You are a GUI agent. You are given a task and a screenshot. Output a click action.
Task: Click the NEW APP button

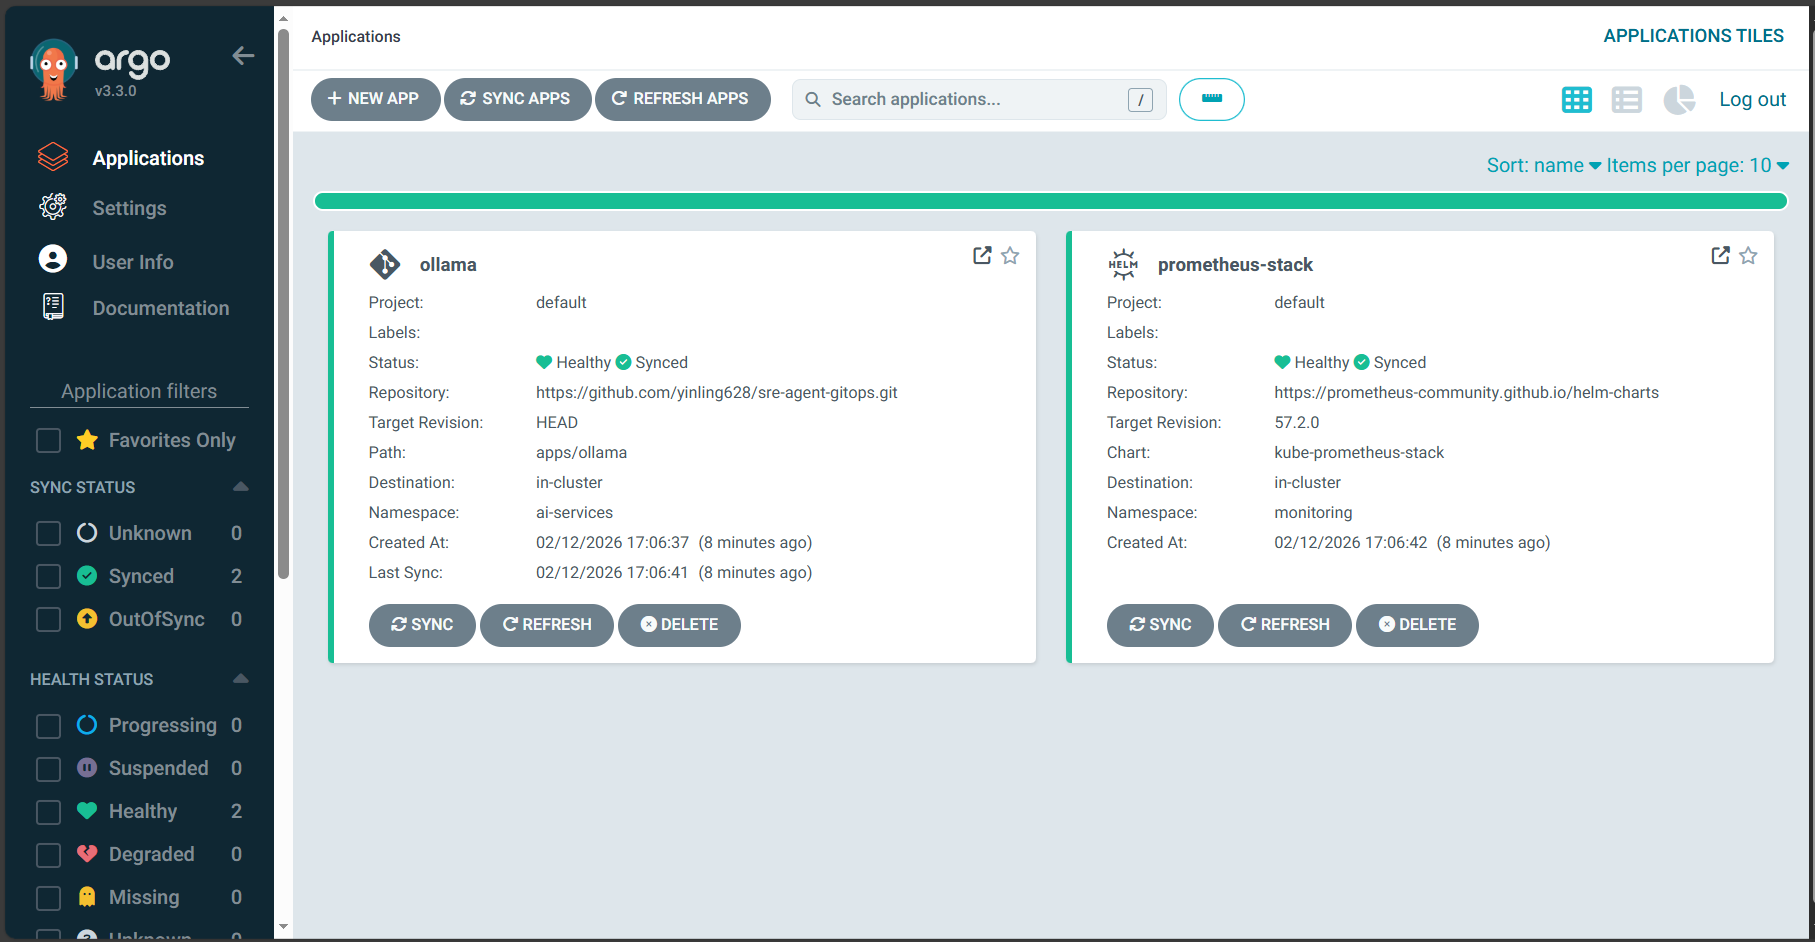click(375, 99)
